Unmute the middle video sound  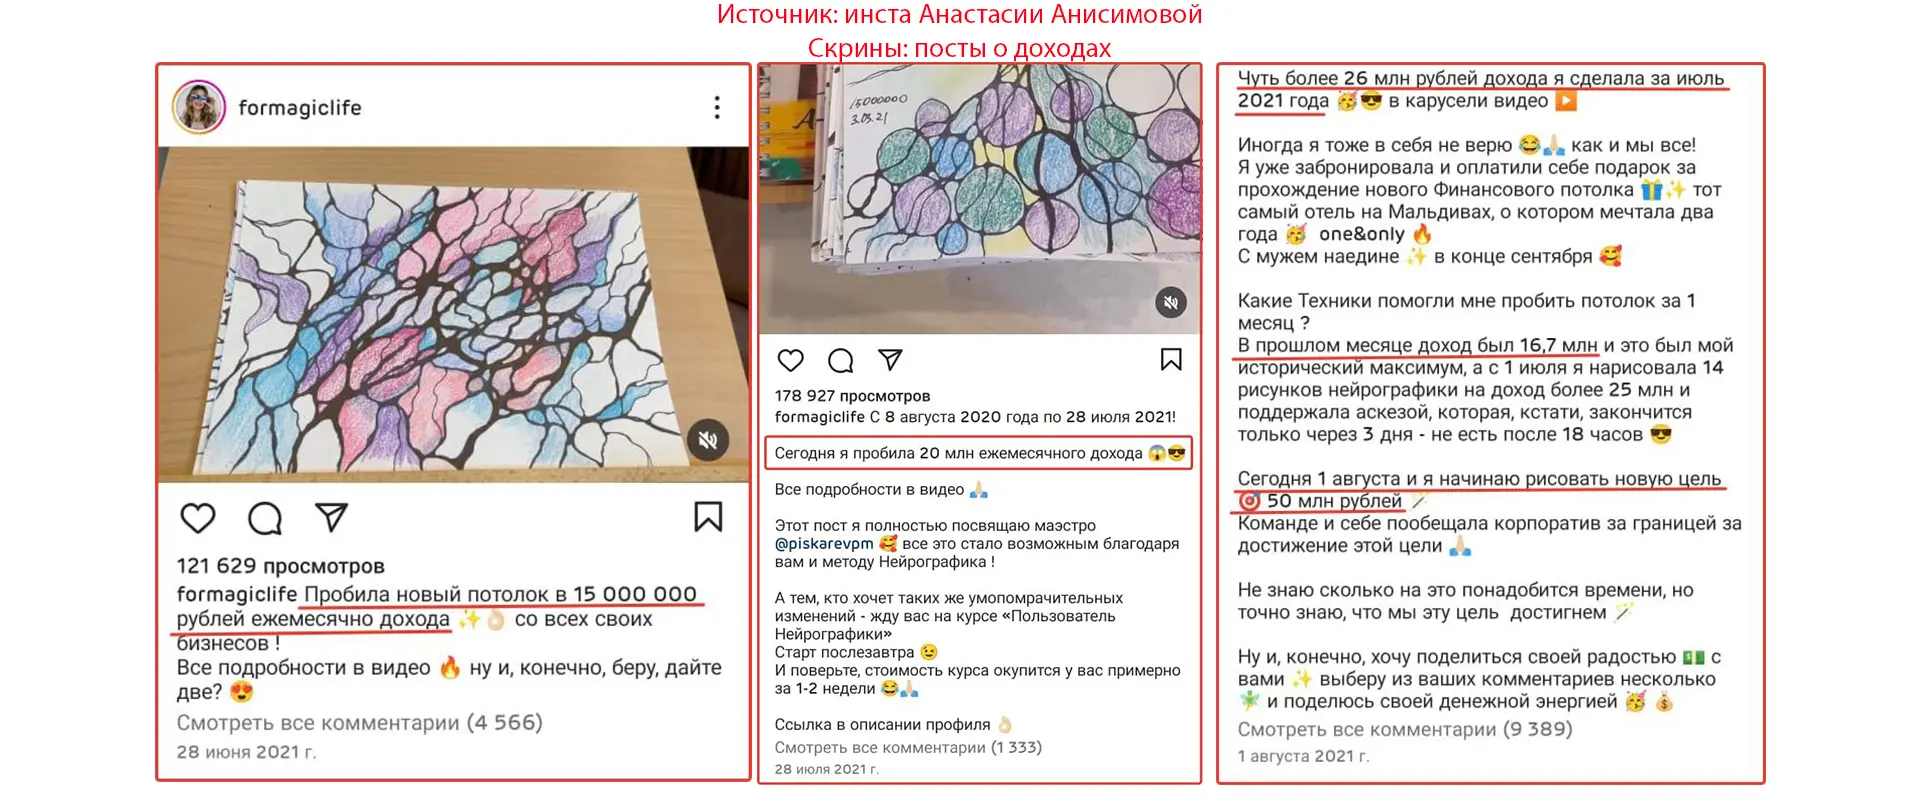tap(1171, 302)
